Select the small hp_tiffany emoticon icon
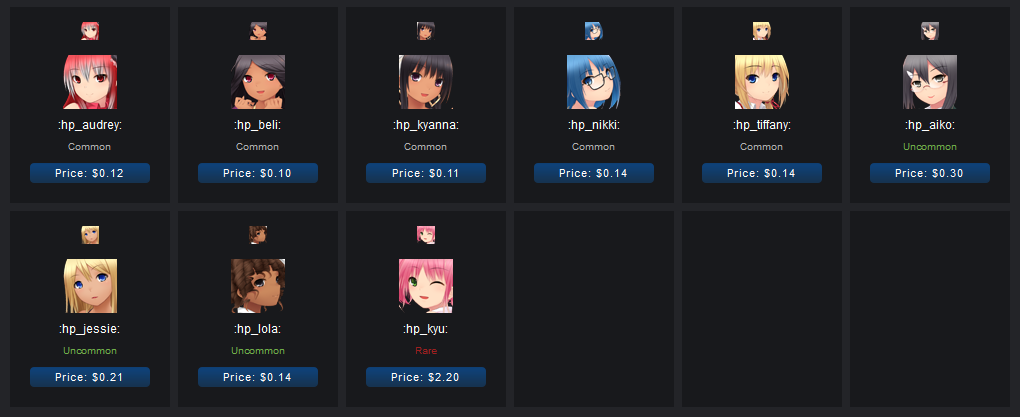 click(x=762, y=31)
